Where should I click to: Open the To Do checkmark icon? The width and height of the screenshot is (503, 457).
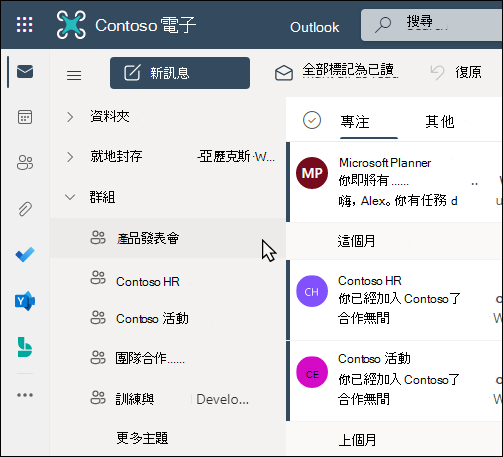coord(25,255)
